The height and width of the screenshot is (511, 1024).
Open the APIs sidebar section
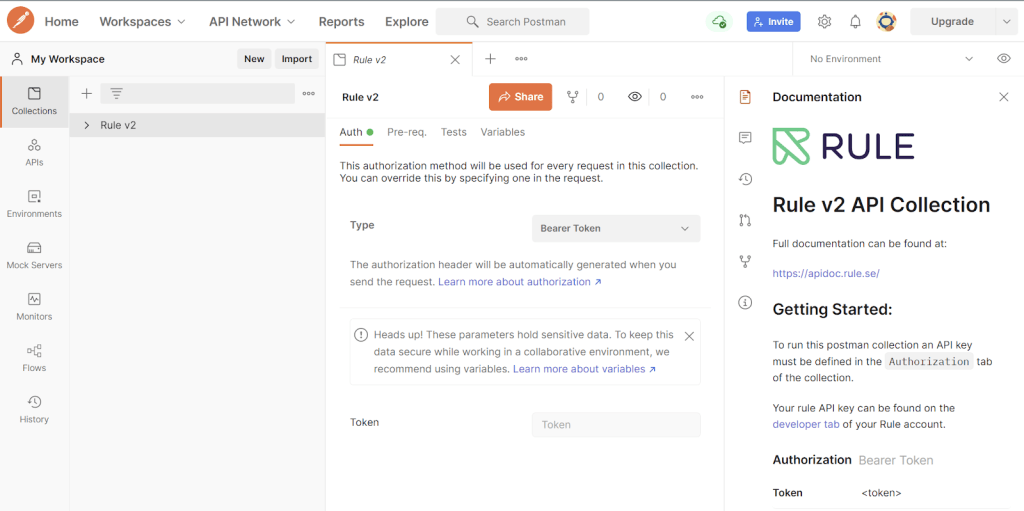34,152
